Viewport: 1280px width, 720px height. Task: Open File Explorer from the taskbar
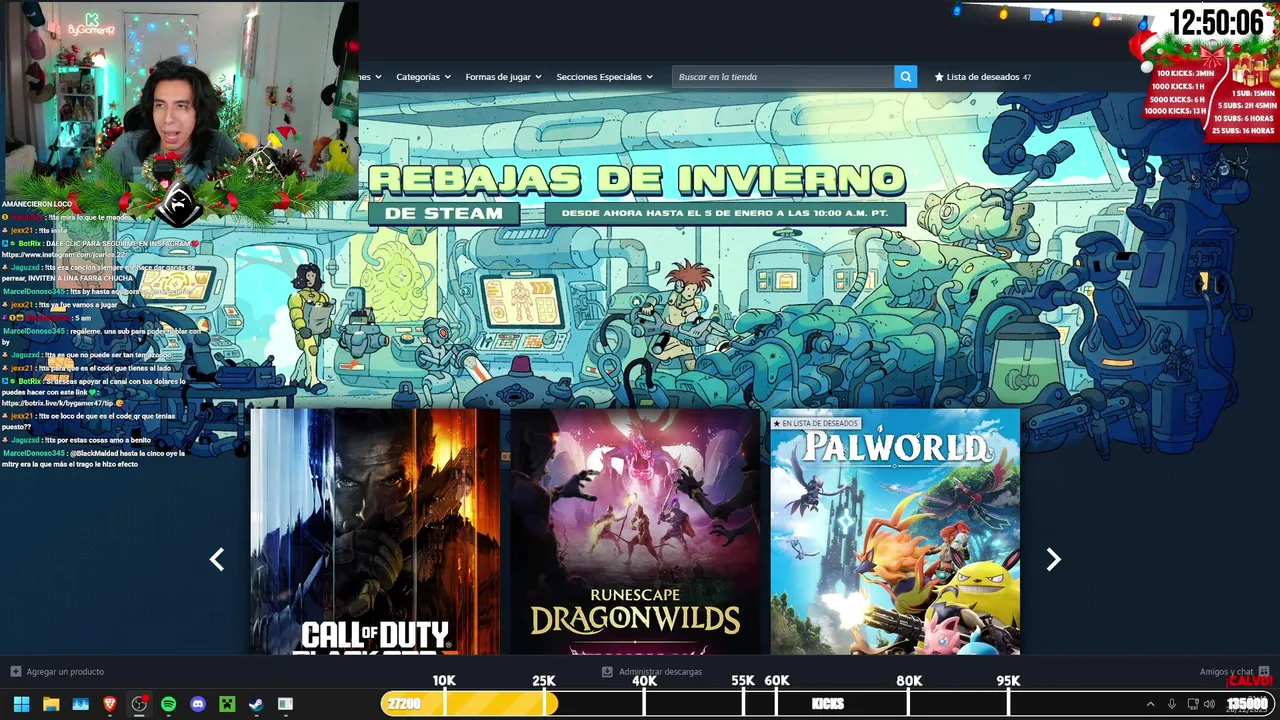(51, 704)
